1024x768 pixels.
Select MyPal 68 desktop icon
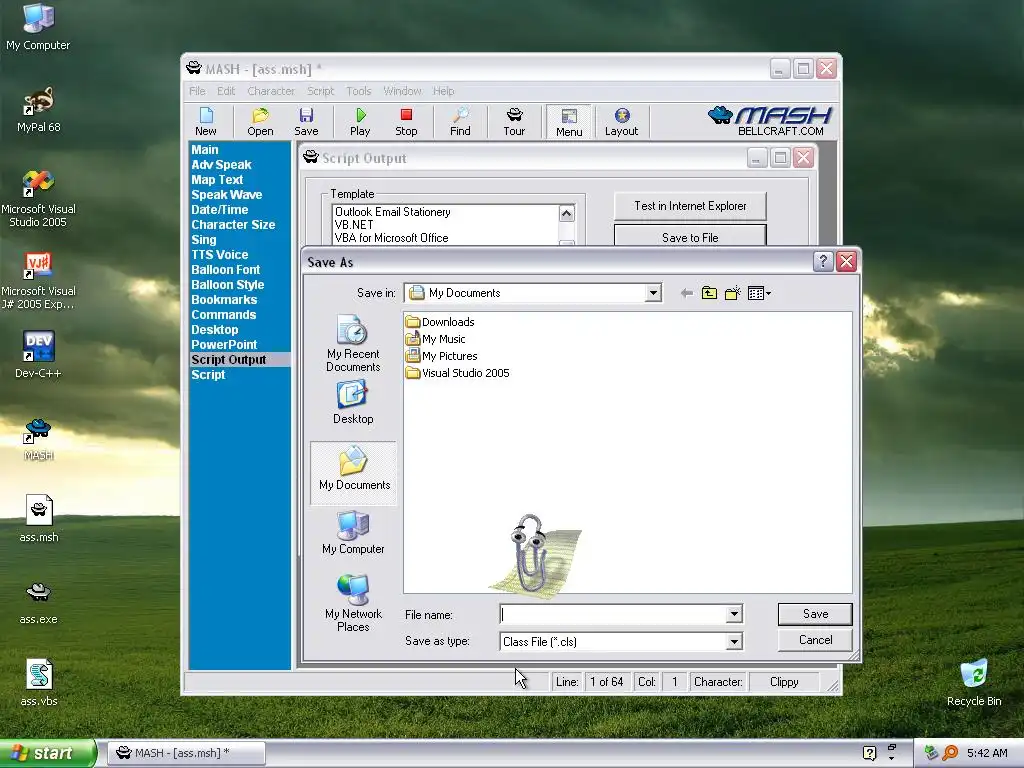tap(39, 110)
